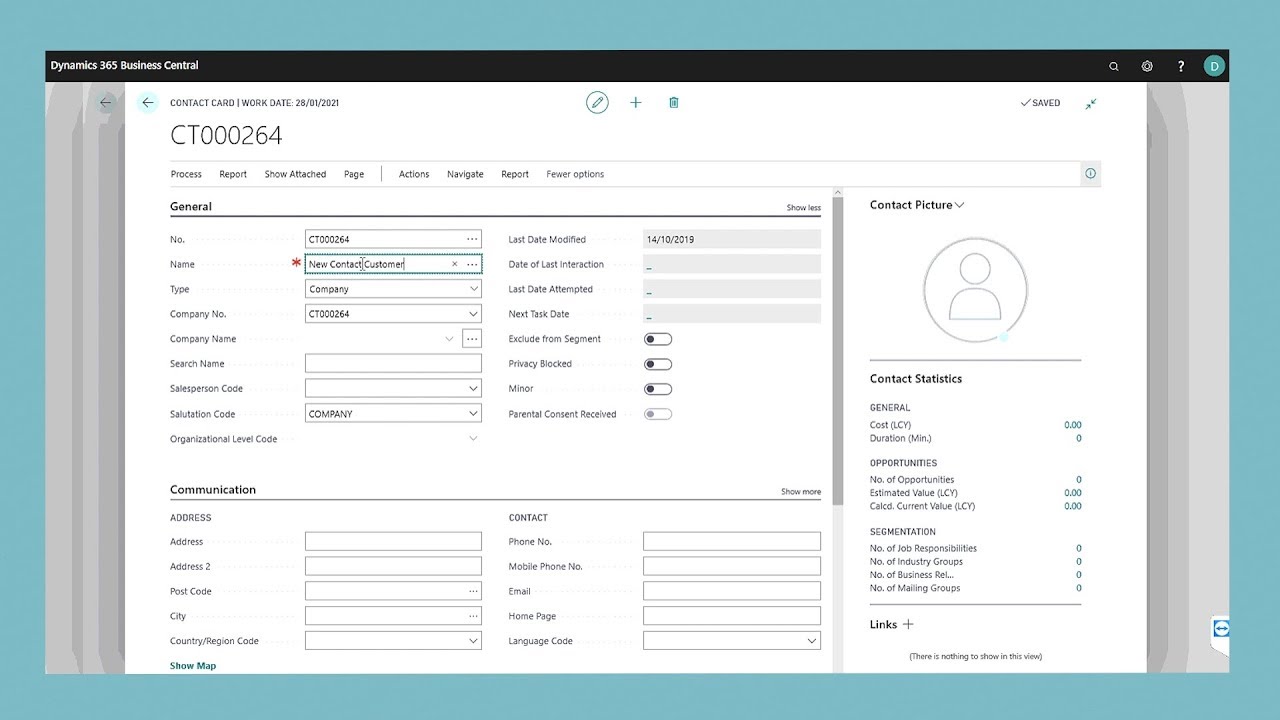
Task: Click Estimated Value (LCY) amount
Action: click(x=1072, y=493)
